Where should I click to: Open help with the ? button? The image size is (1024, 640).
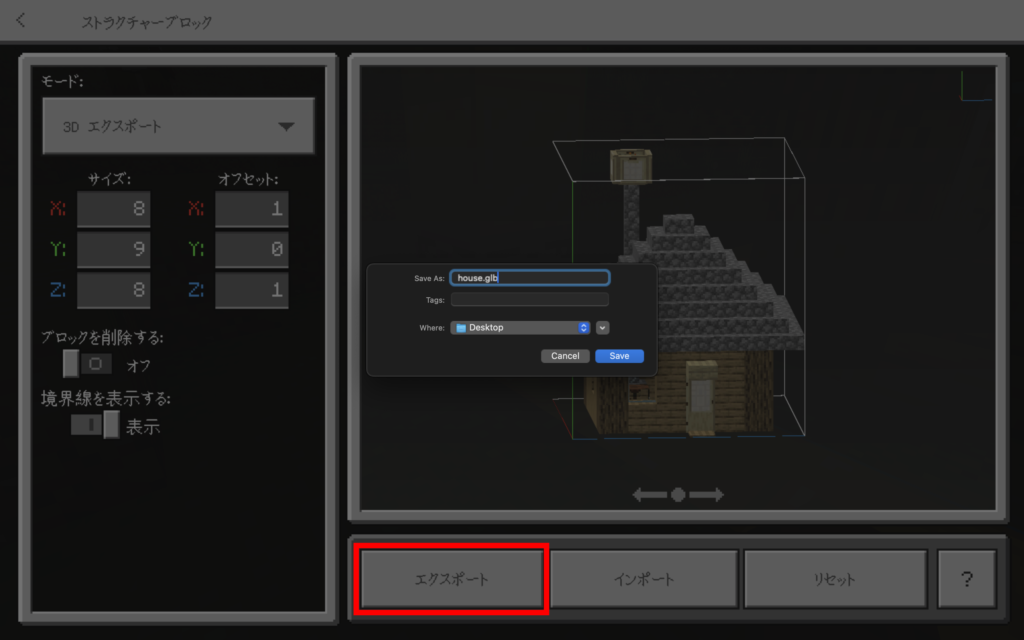point(966,579)
